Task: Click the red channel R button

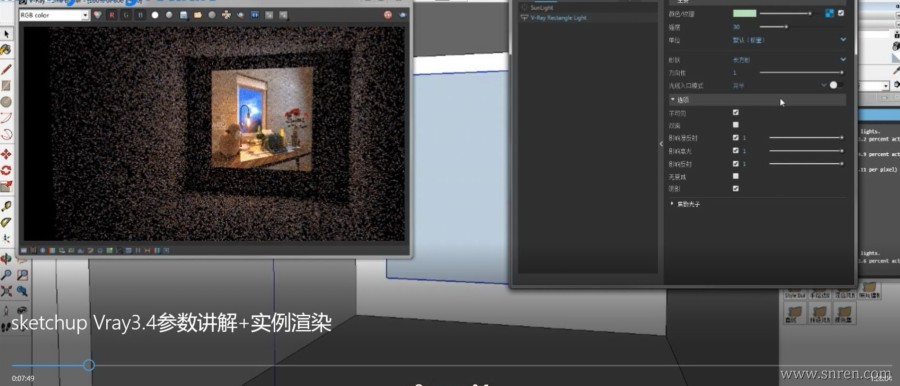Action: pos(111,16)
